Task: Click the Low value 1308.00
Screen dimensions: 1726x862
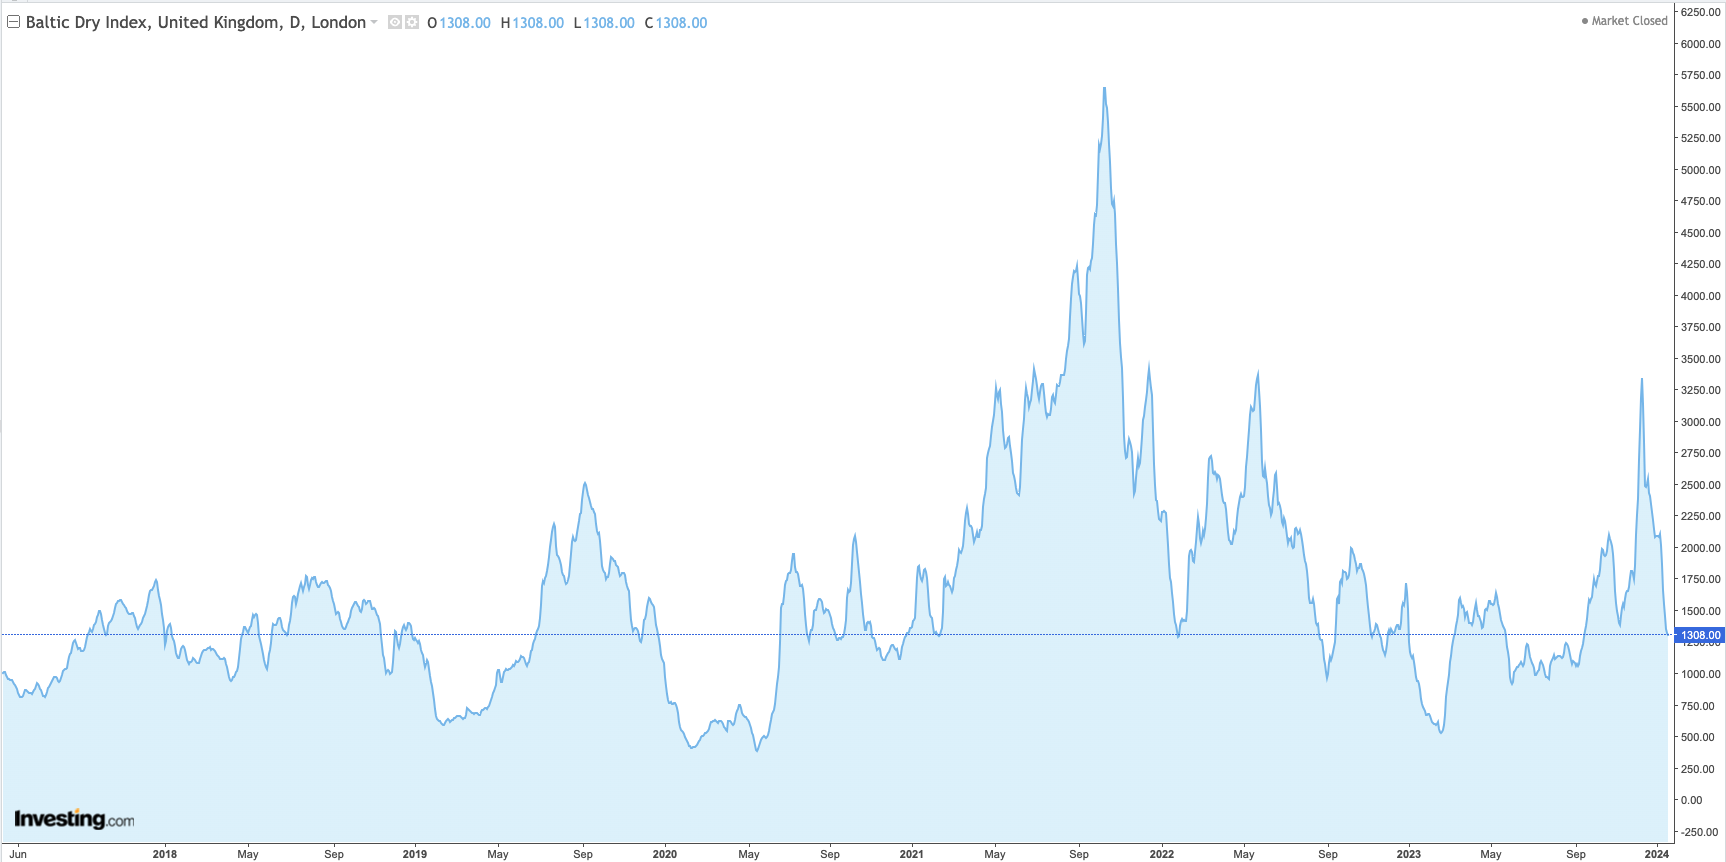Action: click(609, 23)
